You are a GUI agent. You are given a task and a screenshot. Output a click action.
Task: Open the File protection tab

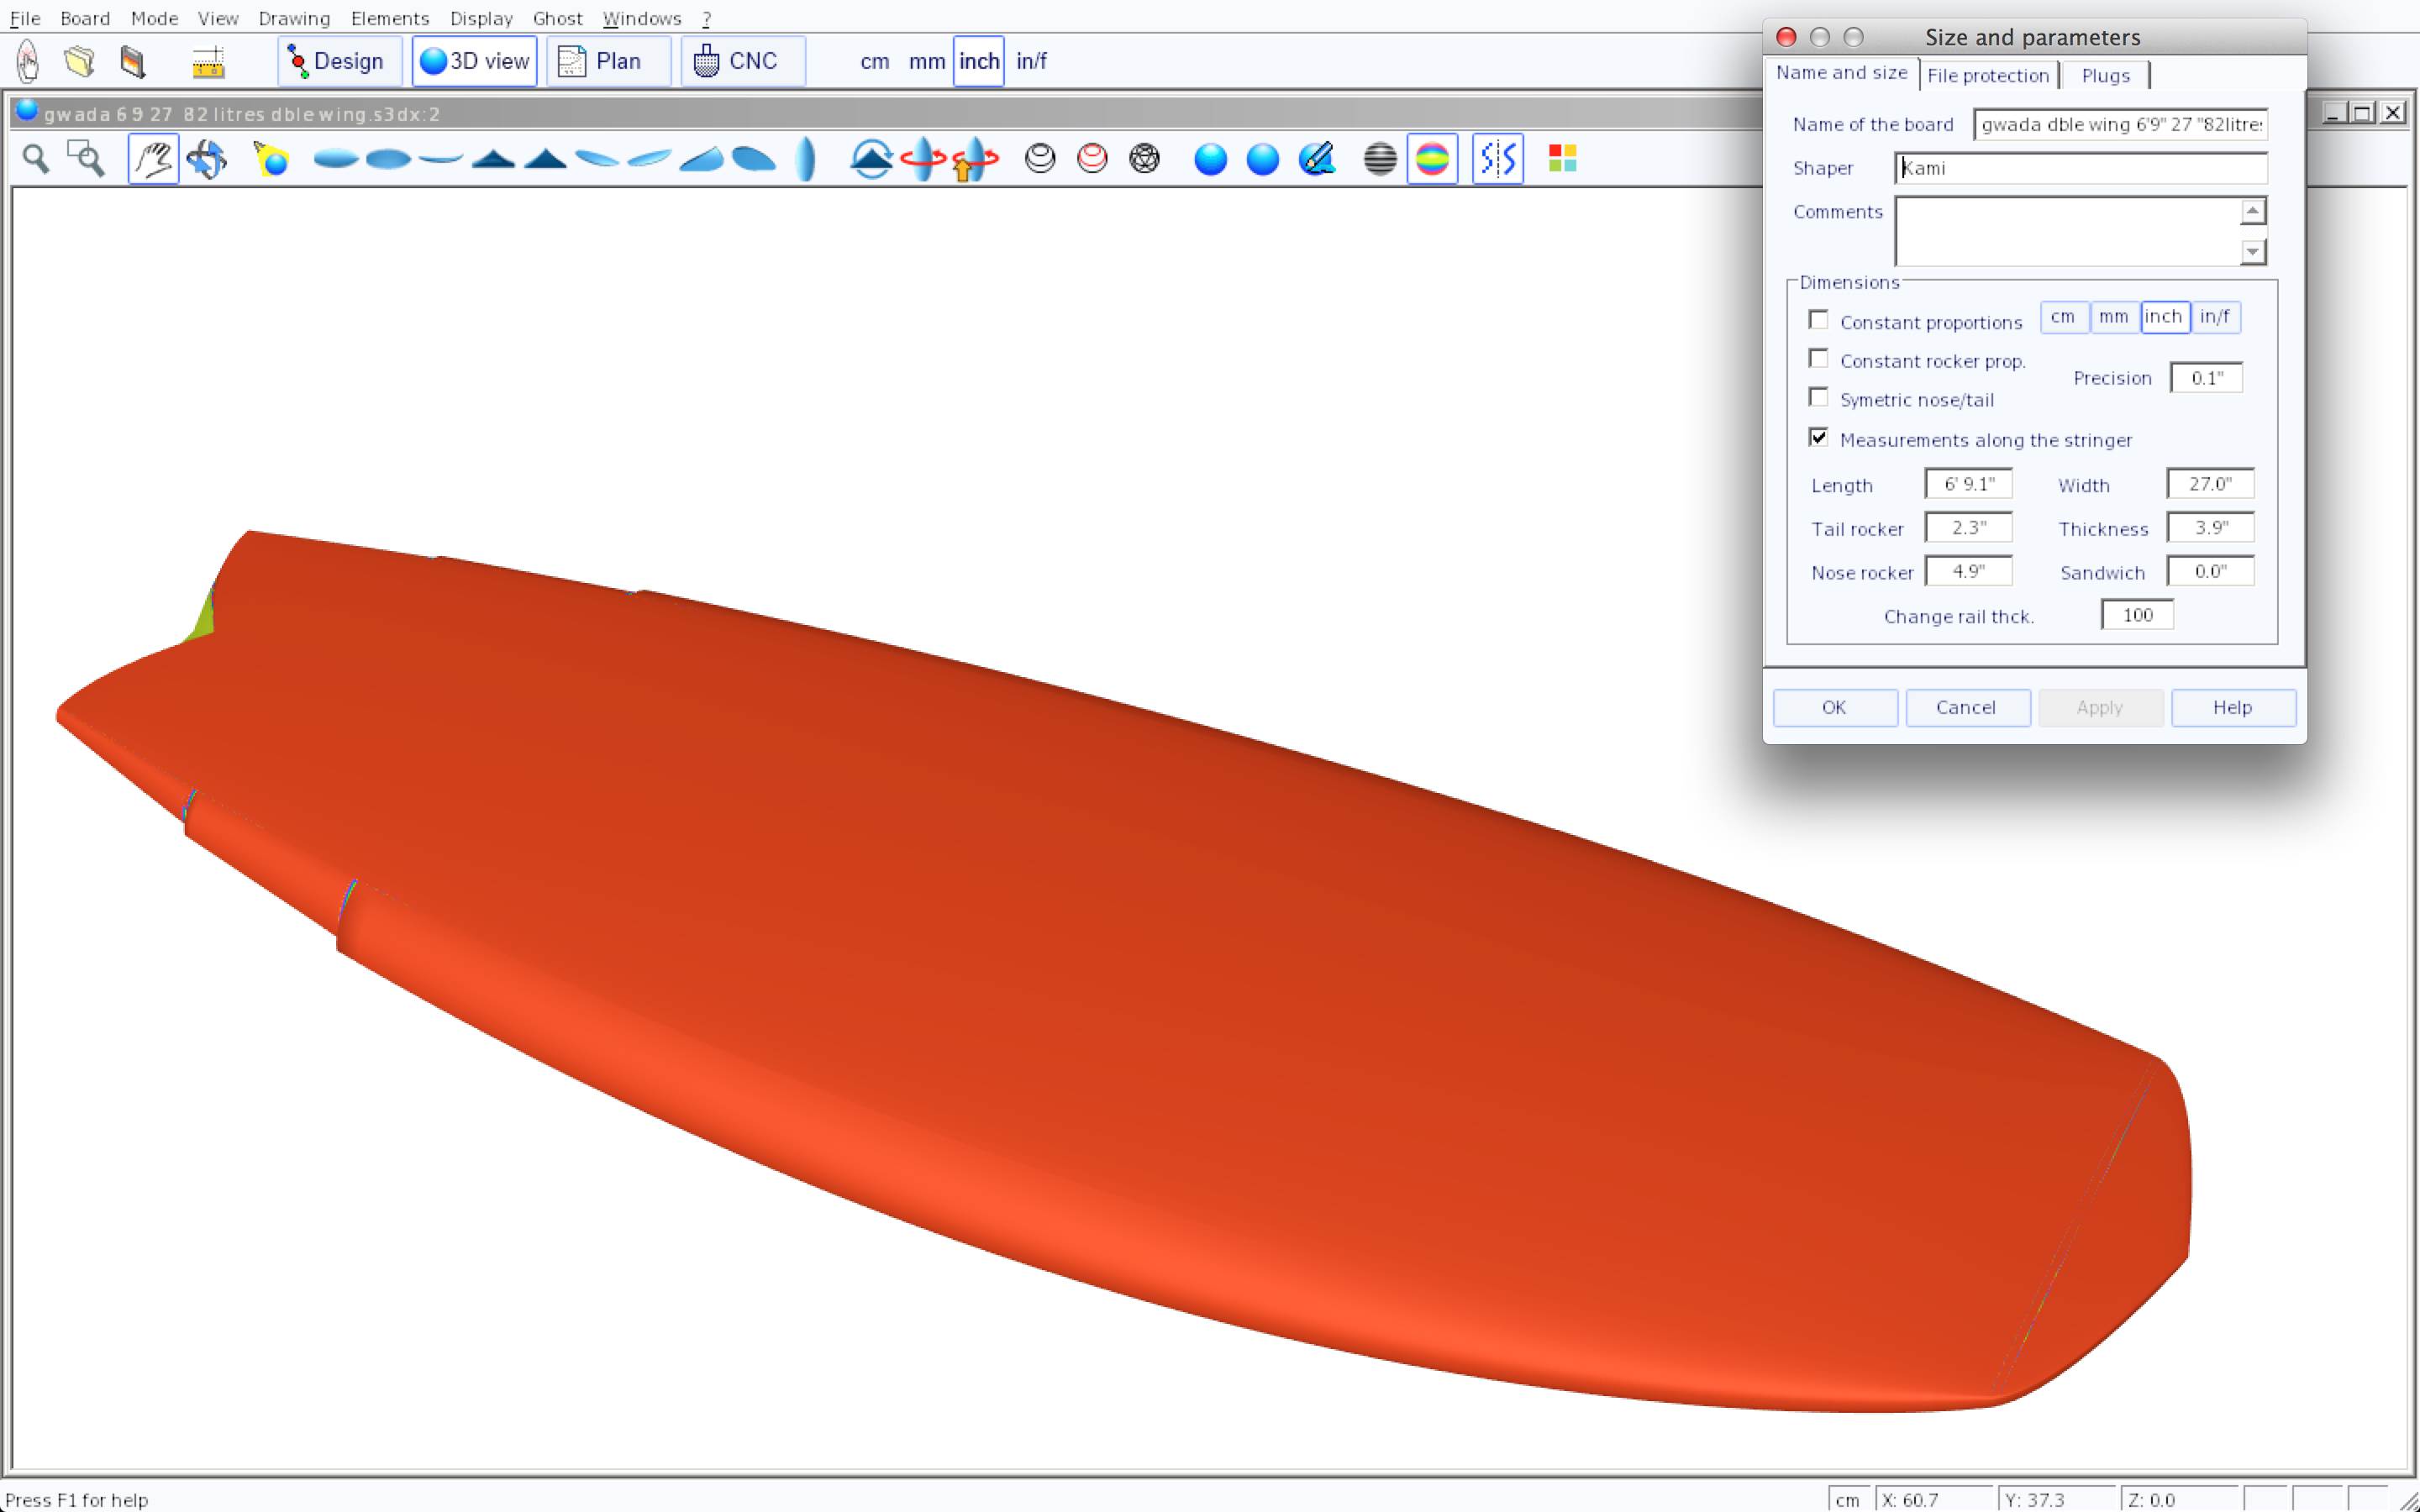tap(1987, 76)
